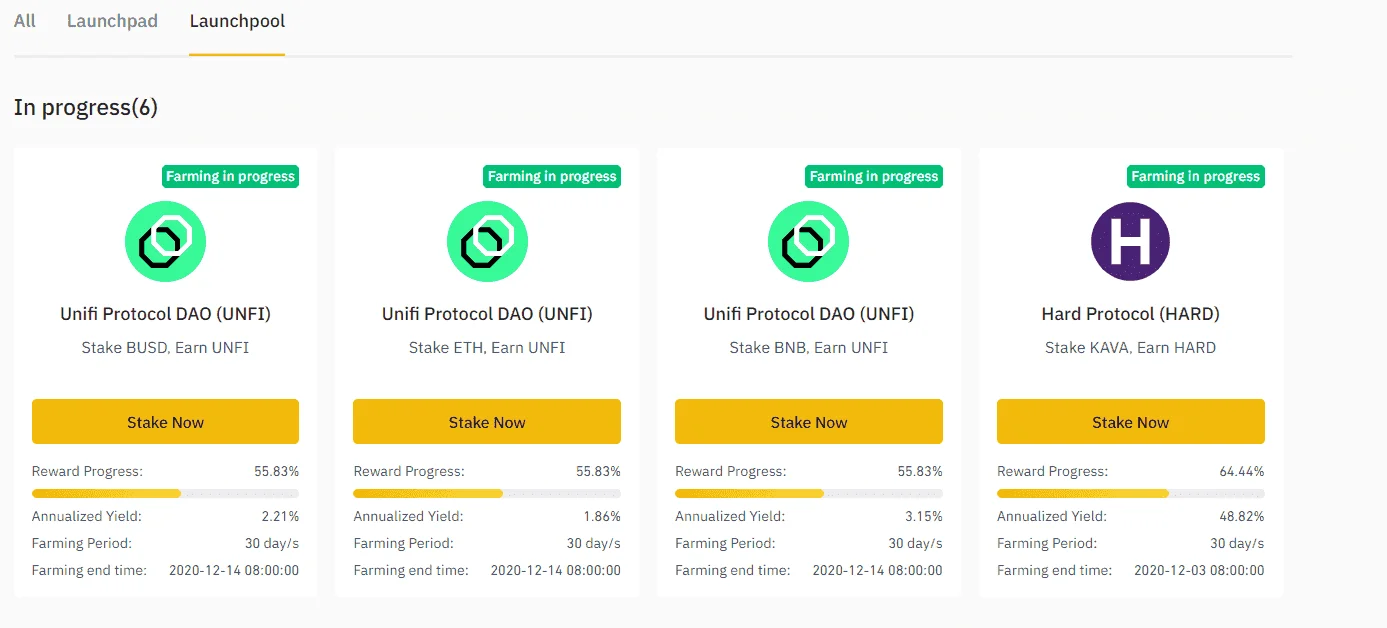
Task: Click the 48.82% annualized yield value
Action: coord(1242,517)
